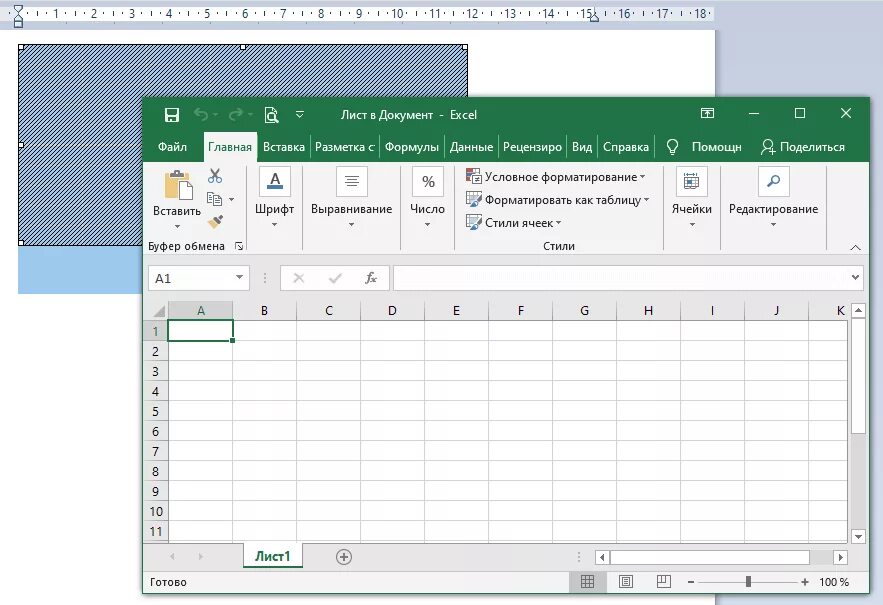
Task: Open the Copy dropdown arrow
Action: [231, 199]
